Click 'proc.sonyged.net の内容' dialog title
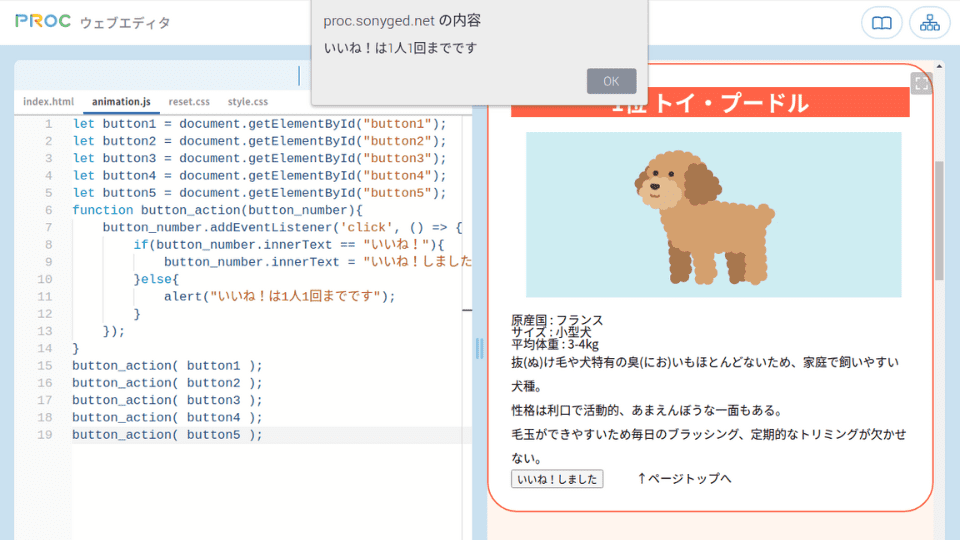The width and height of the screenshot is (960, 540). click(x=402, y=20)
